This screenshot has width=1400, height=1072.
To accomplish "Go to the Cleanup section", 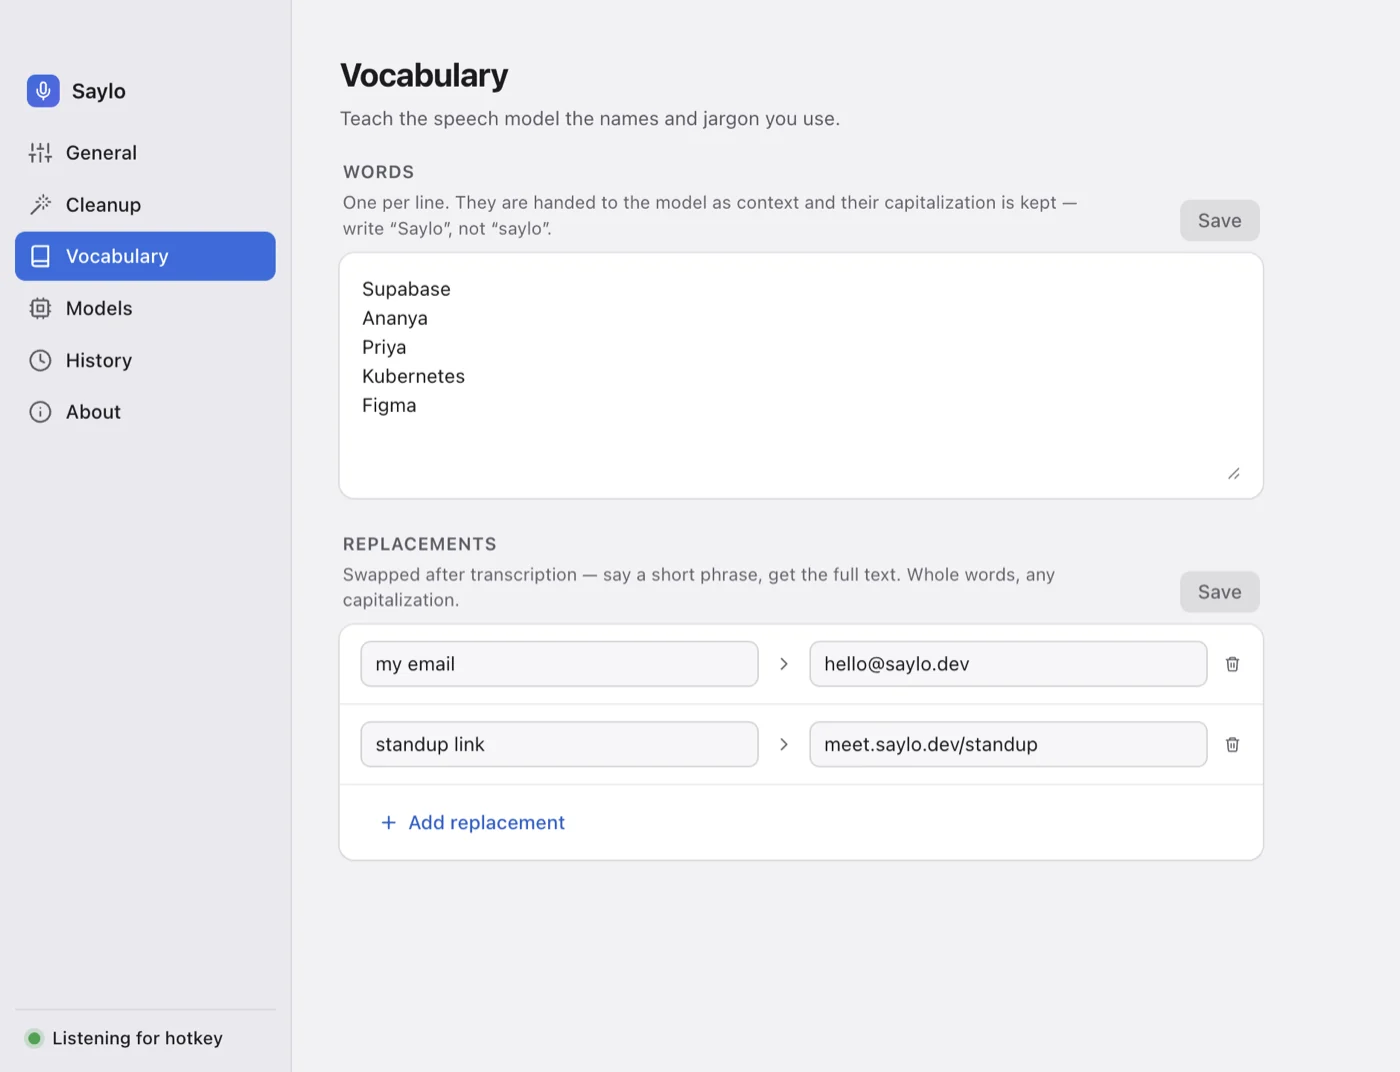I will pos(145,205).
